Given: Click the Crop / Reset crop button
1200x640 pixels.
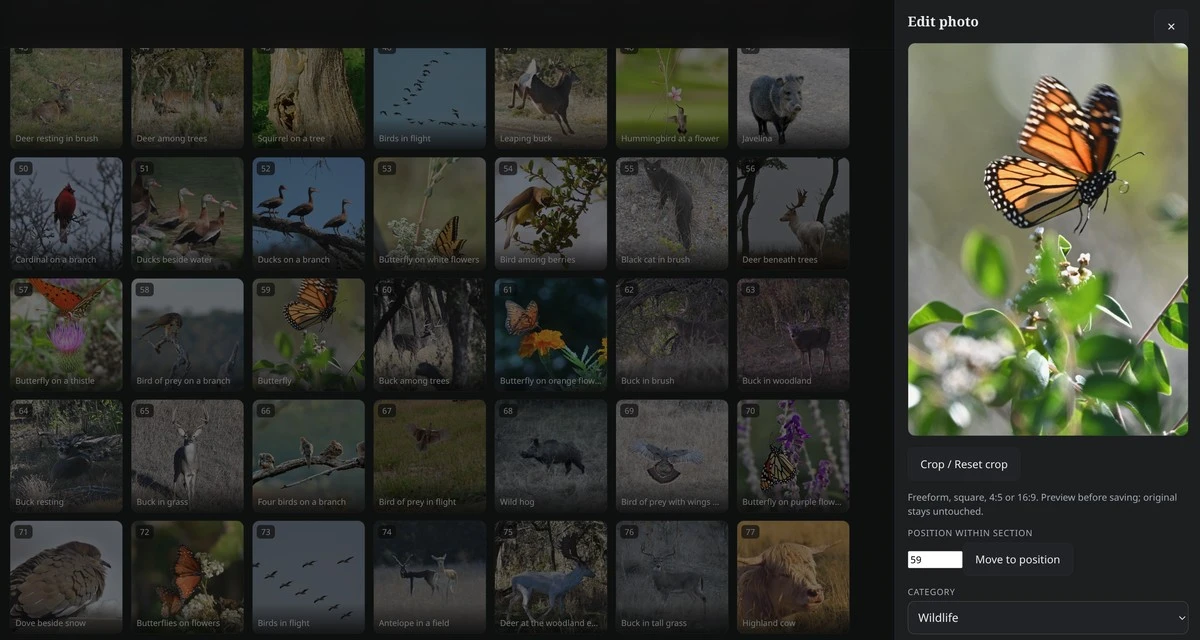Looking at the screenshot, I should pos(964,464).
